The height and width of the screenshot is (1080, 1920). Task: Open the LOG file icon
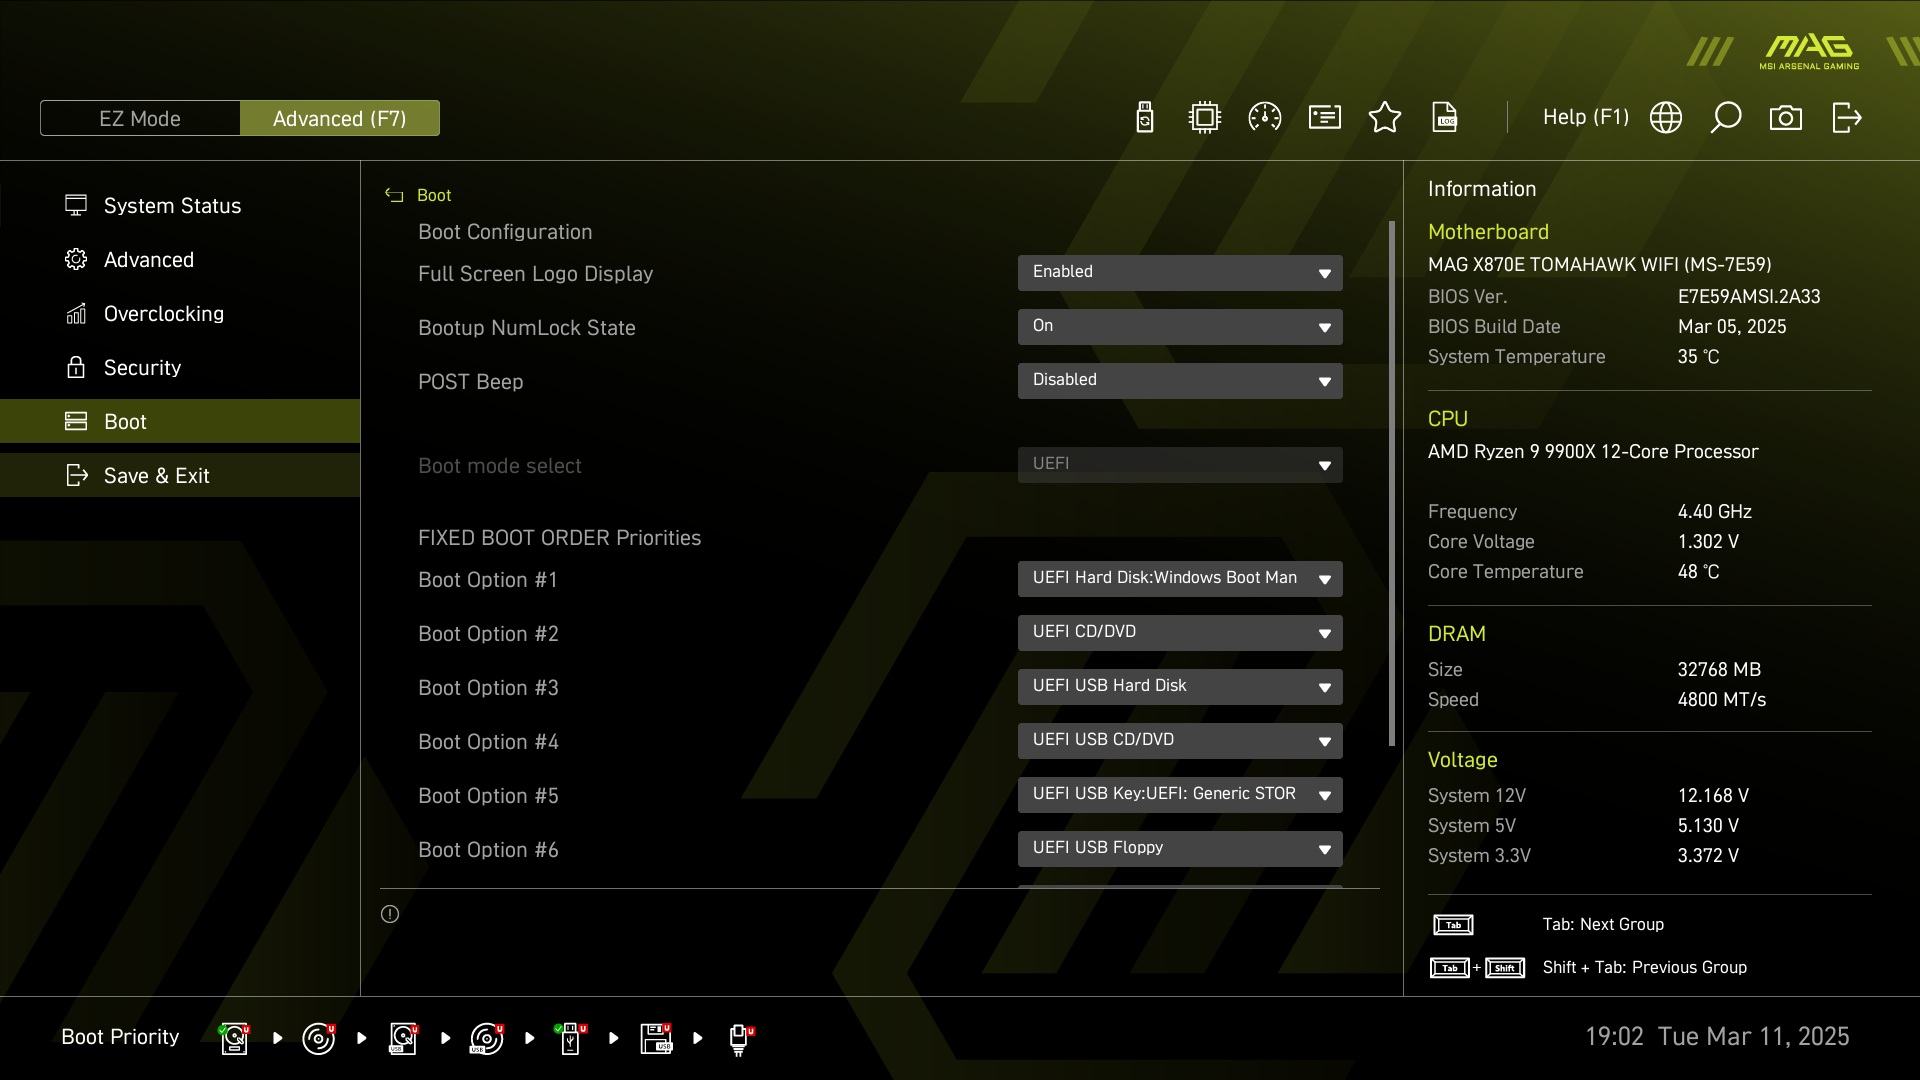coord(1445,118)
